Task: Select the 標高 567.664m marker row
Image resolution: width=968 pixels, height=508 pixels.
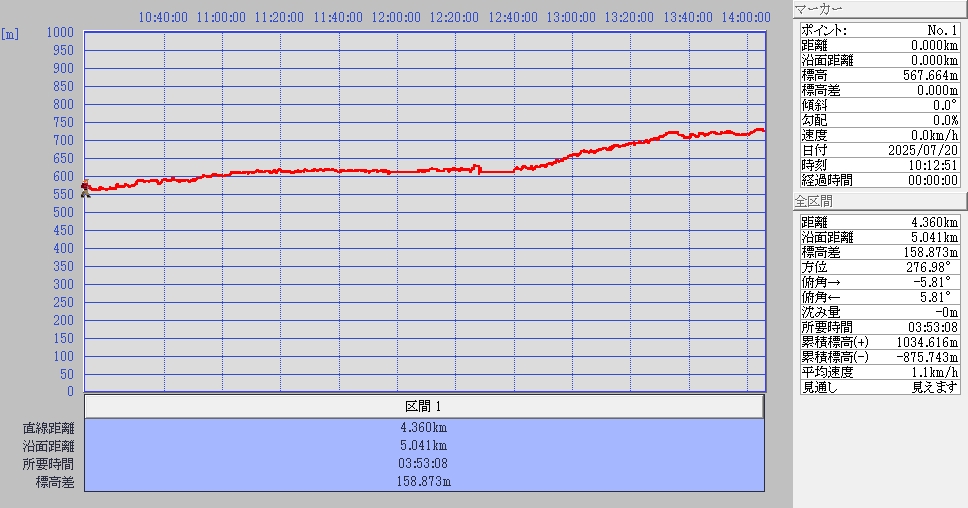Action: (x=879, y=75)
